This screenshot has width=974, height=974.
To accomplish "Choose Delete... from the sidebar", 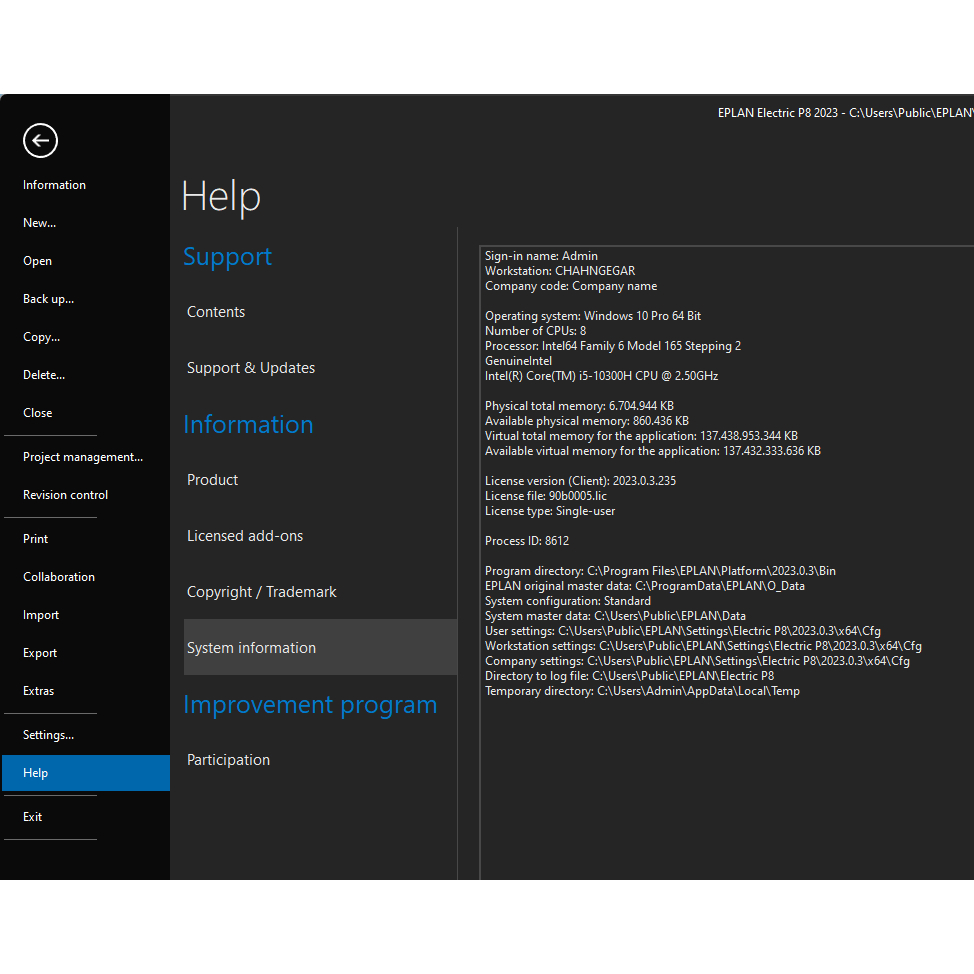I will click(44, 375).
